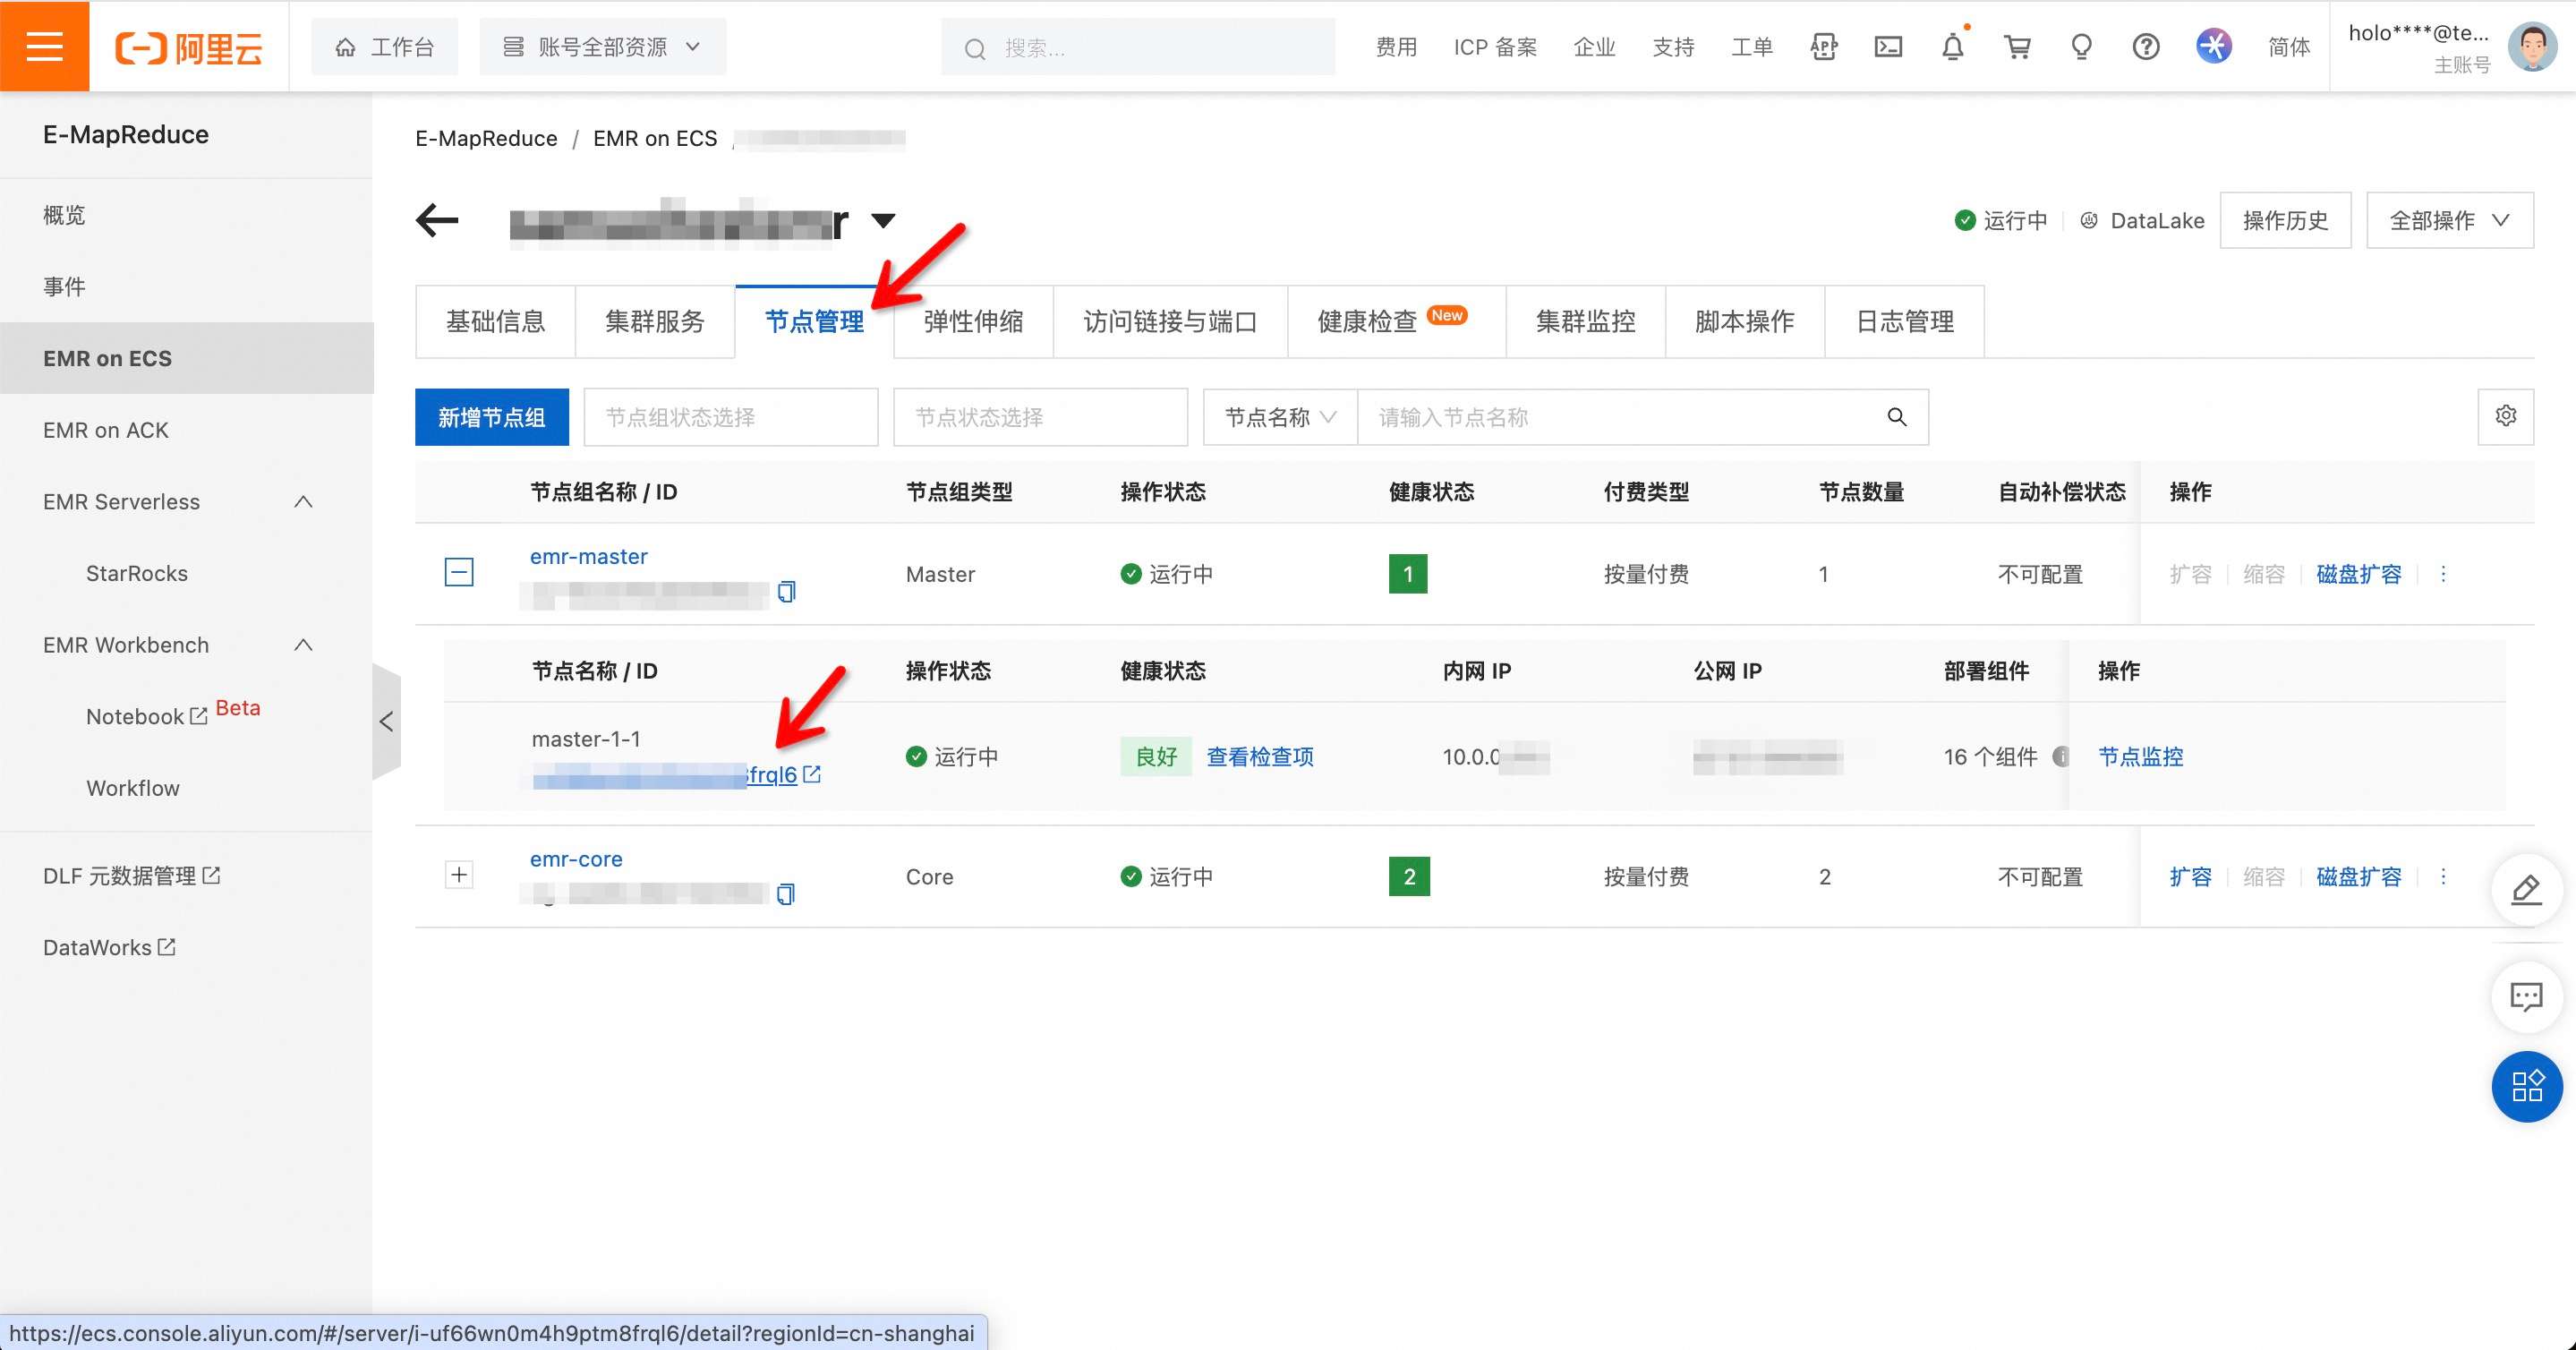Click the 节点组状态选择 dropdown
Image resolution: width=2576 pixels, height=1350 pixels.
click(x=731, y=414)
